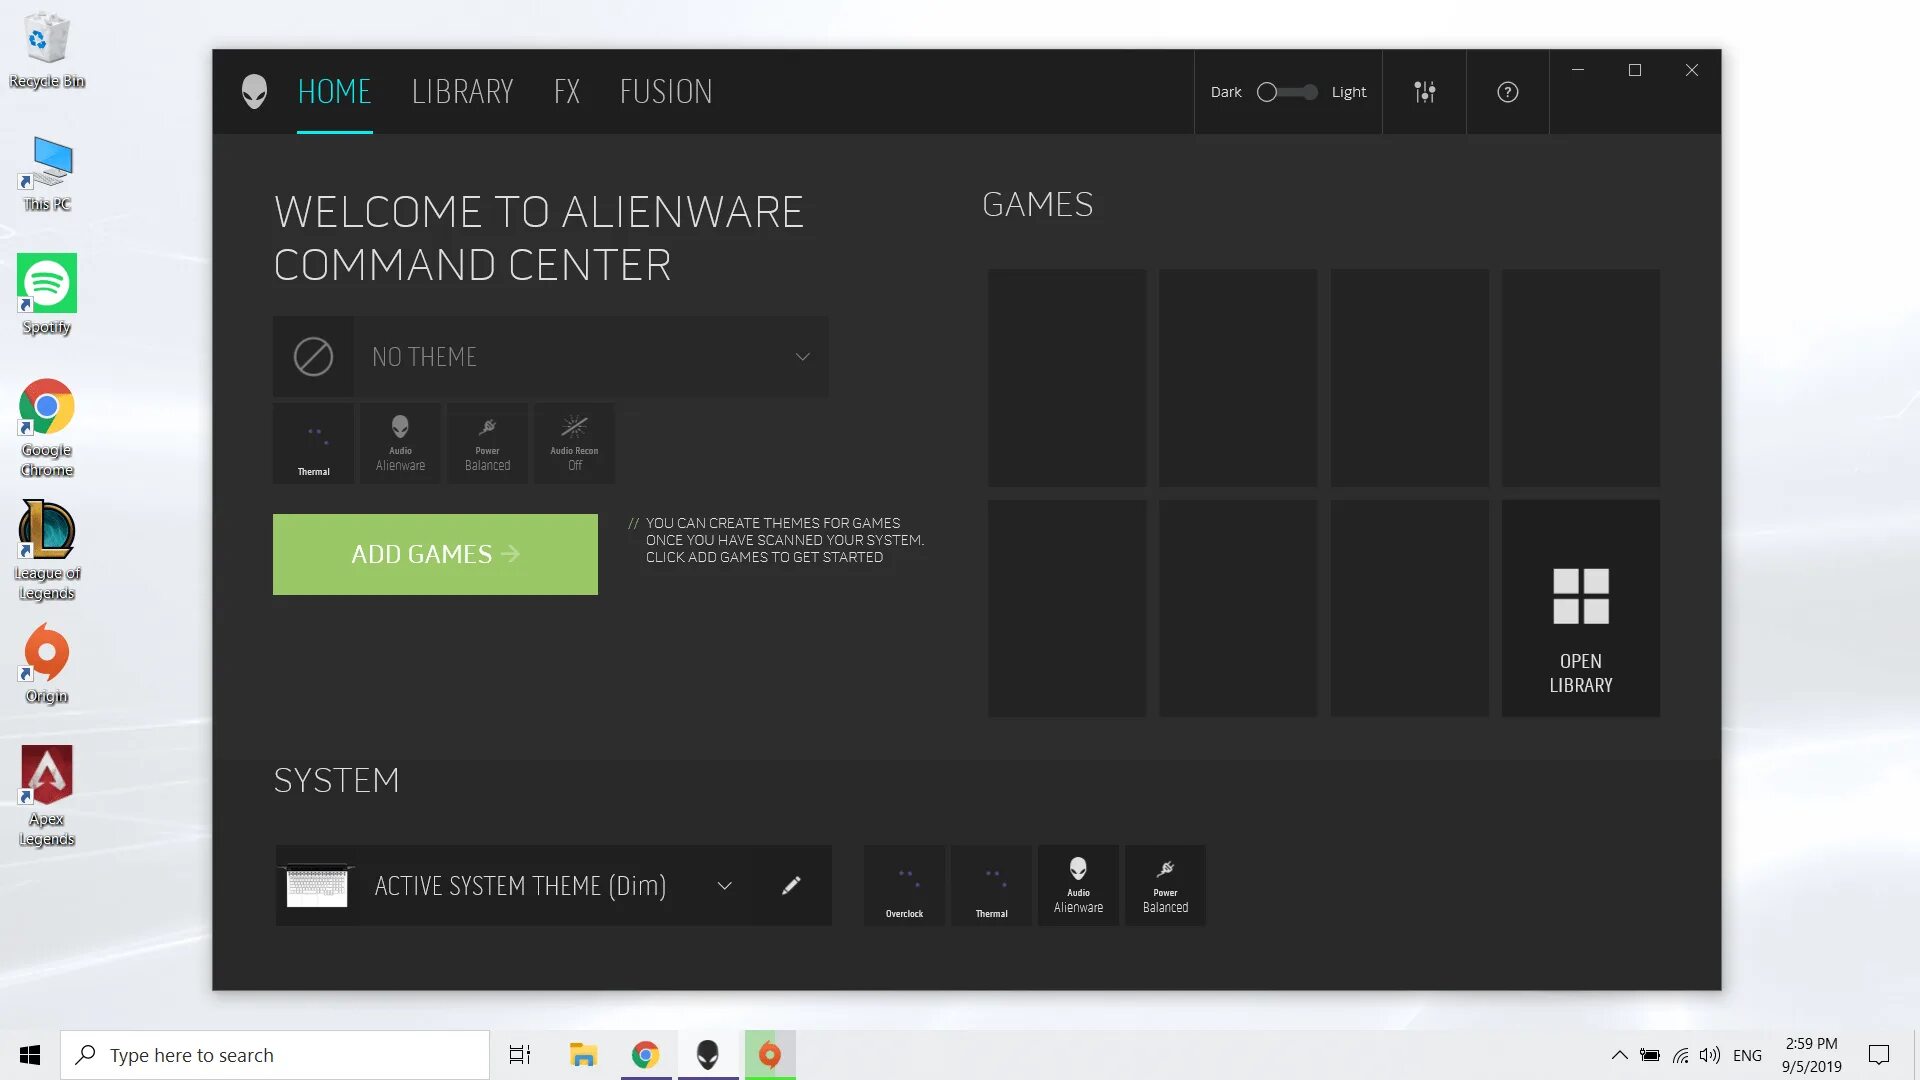Open the help question mark icon
Image resolution: width=1920 pixels, height=1080 pixels.
point(1507,92)
